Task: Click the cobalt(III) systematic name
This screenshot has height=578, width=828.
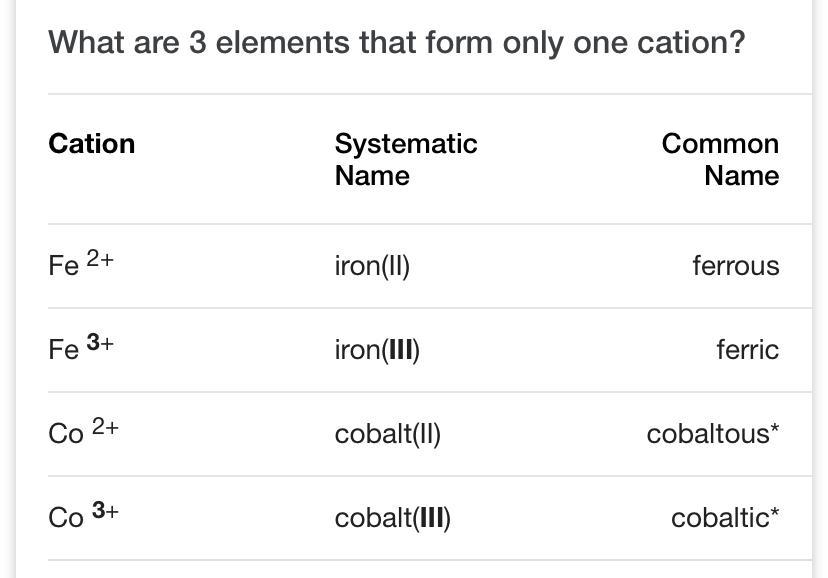Action: pyautogui.click(x=393, y=518)
